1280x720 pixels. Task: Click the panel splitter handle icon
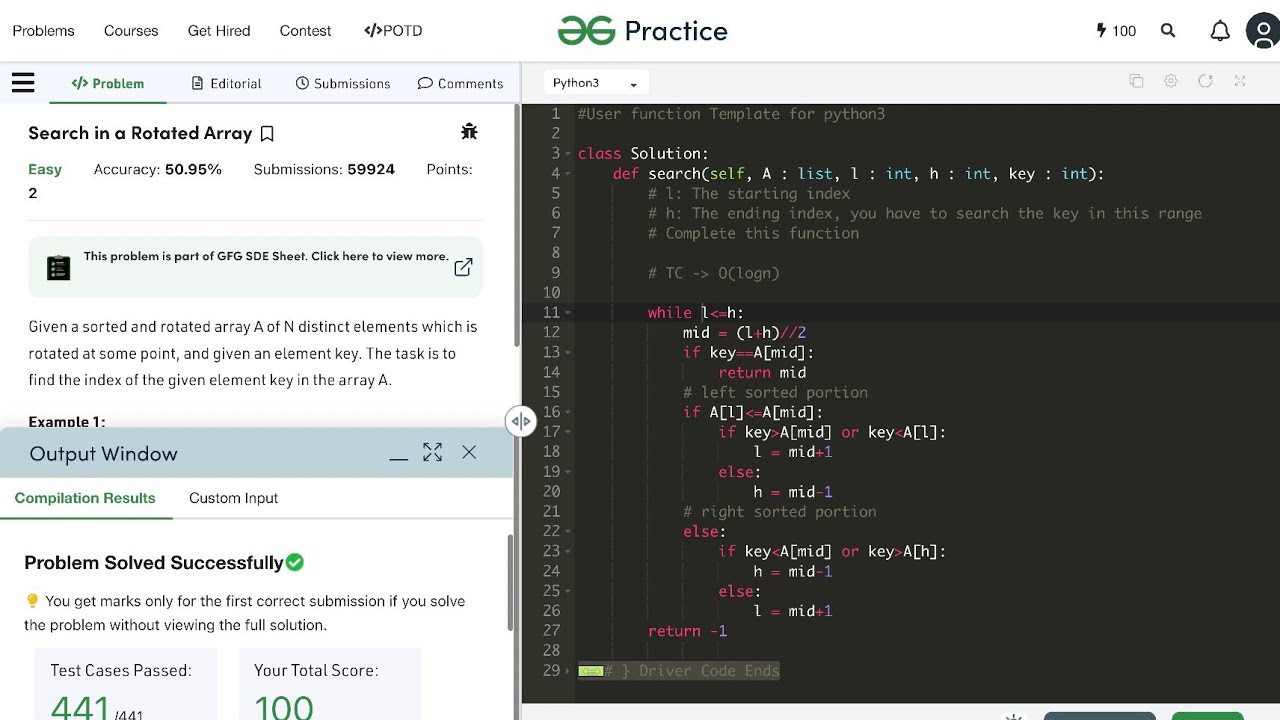point(521,421)
